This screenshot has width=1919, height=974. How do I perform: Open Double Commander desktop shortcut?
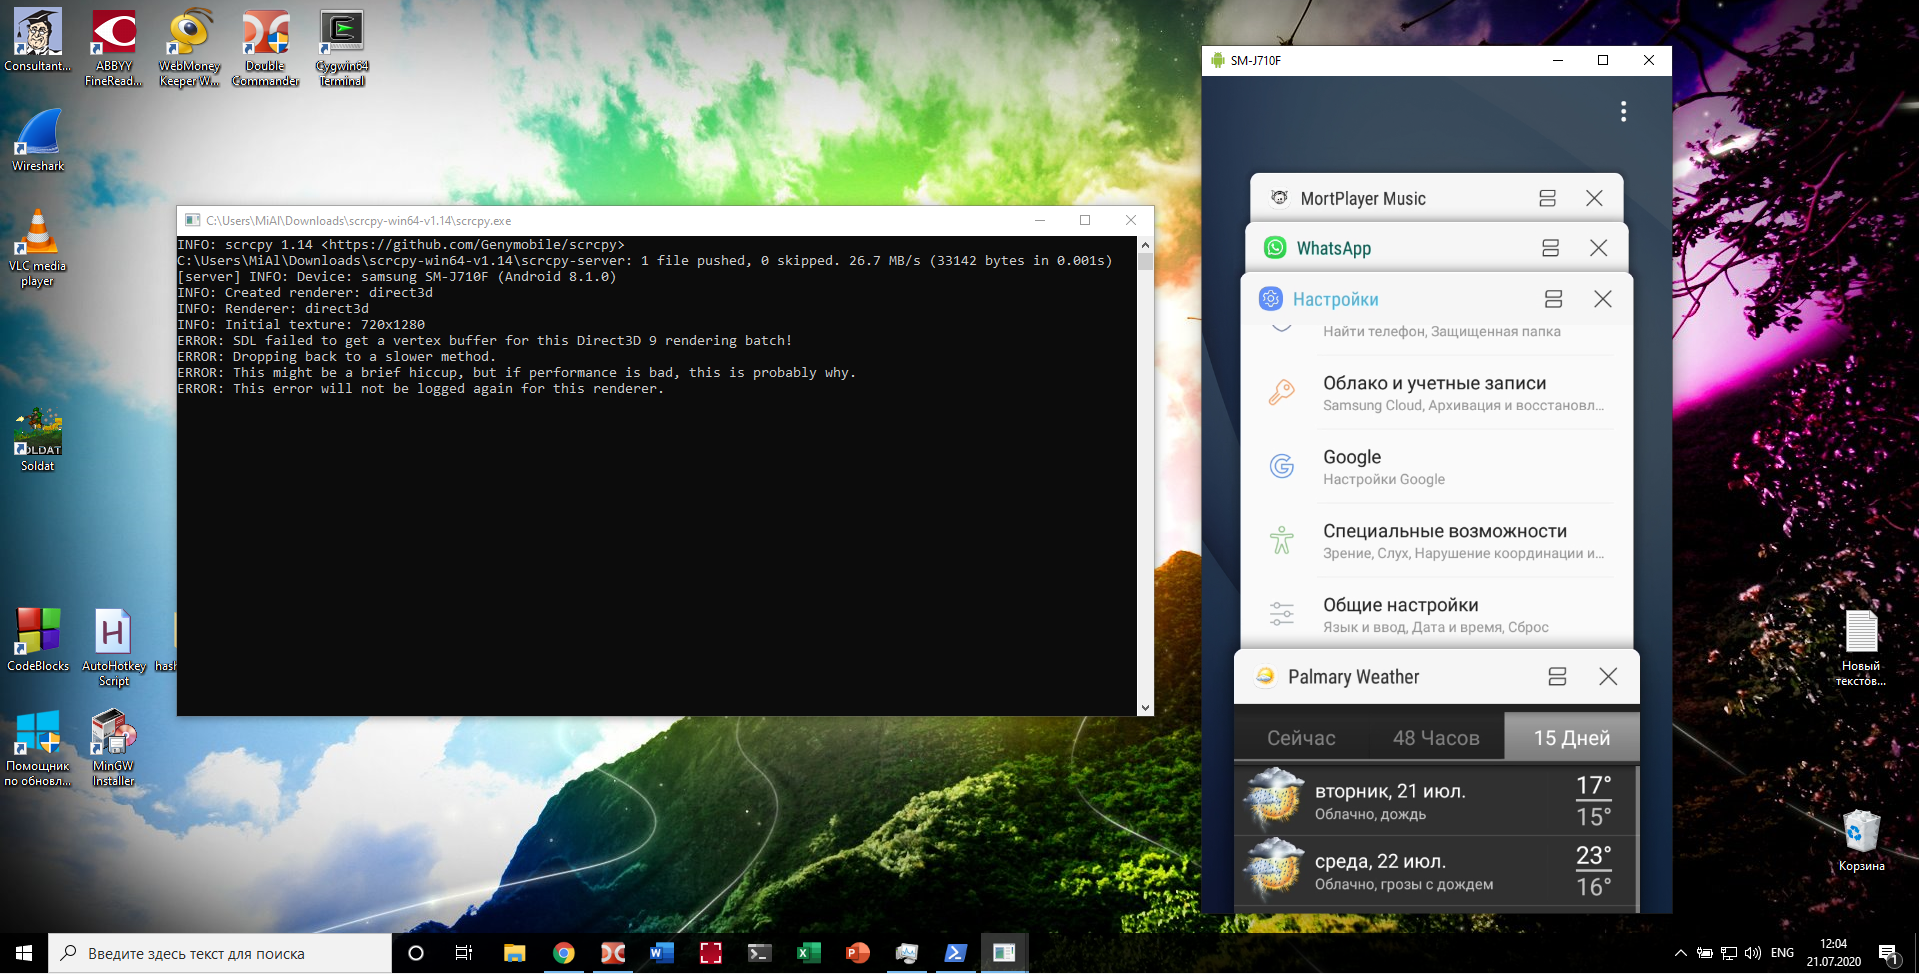tap(265, 47)
